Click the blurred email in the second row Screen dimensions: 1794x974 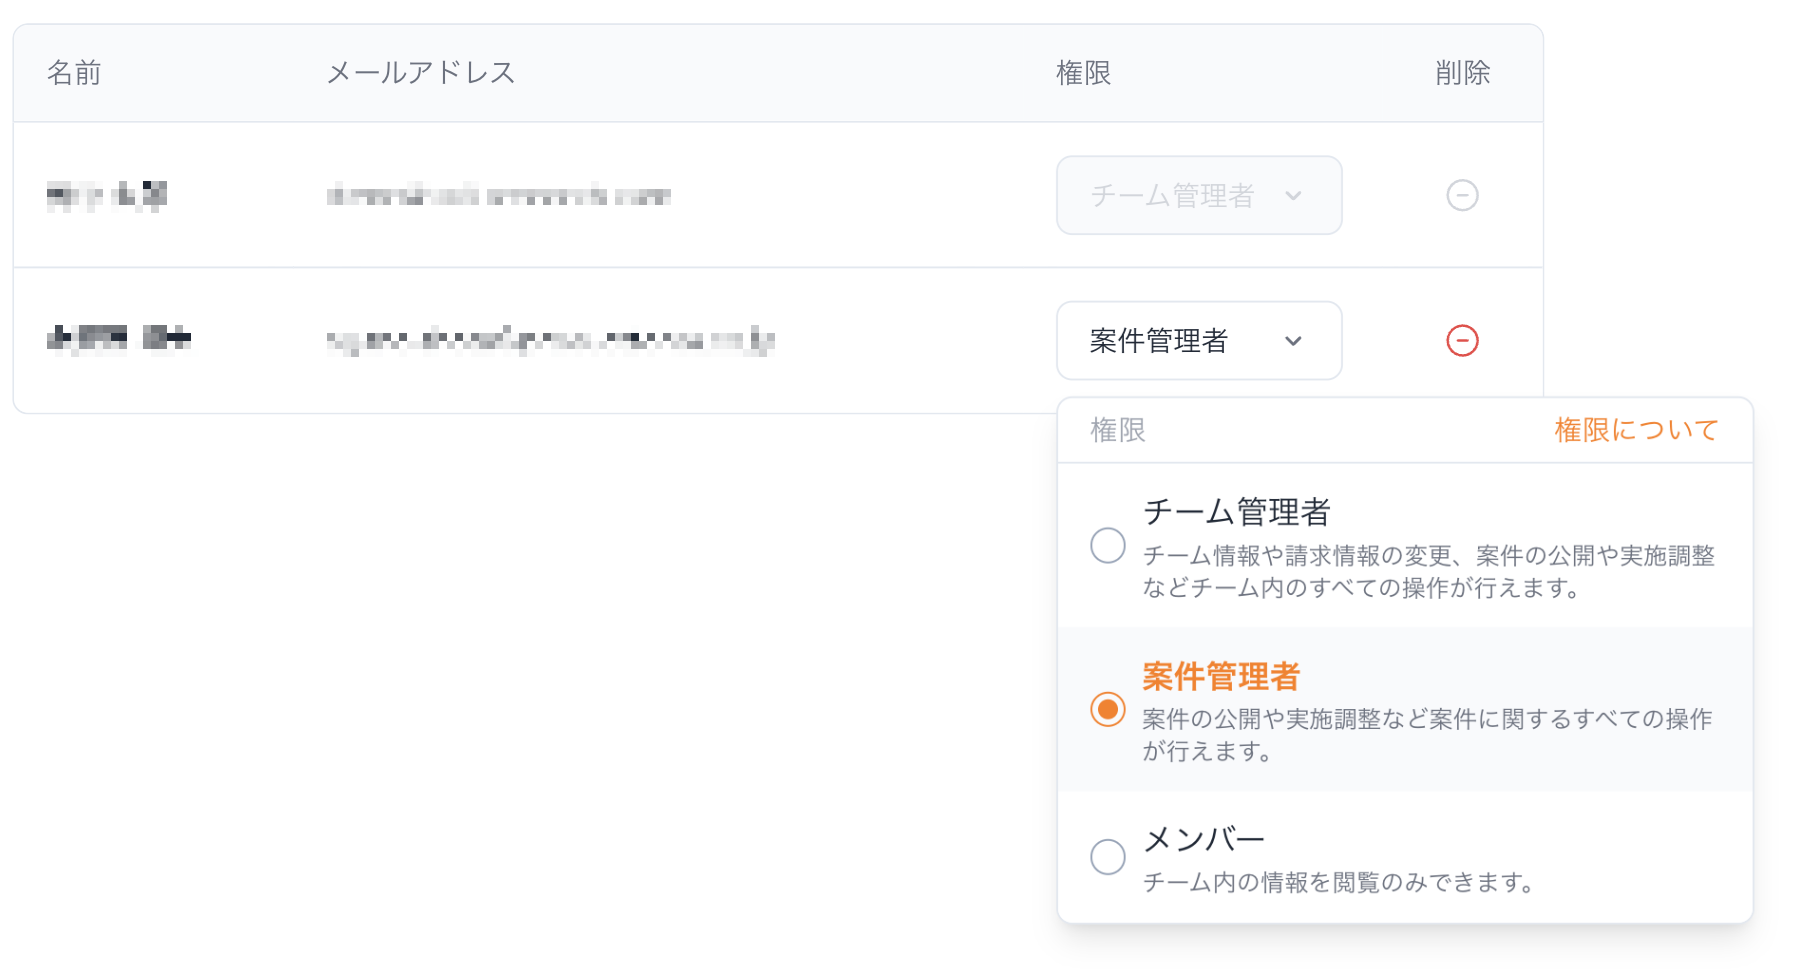[x=550, y=341]
